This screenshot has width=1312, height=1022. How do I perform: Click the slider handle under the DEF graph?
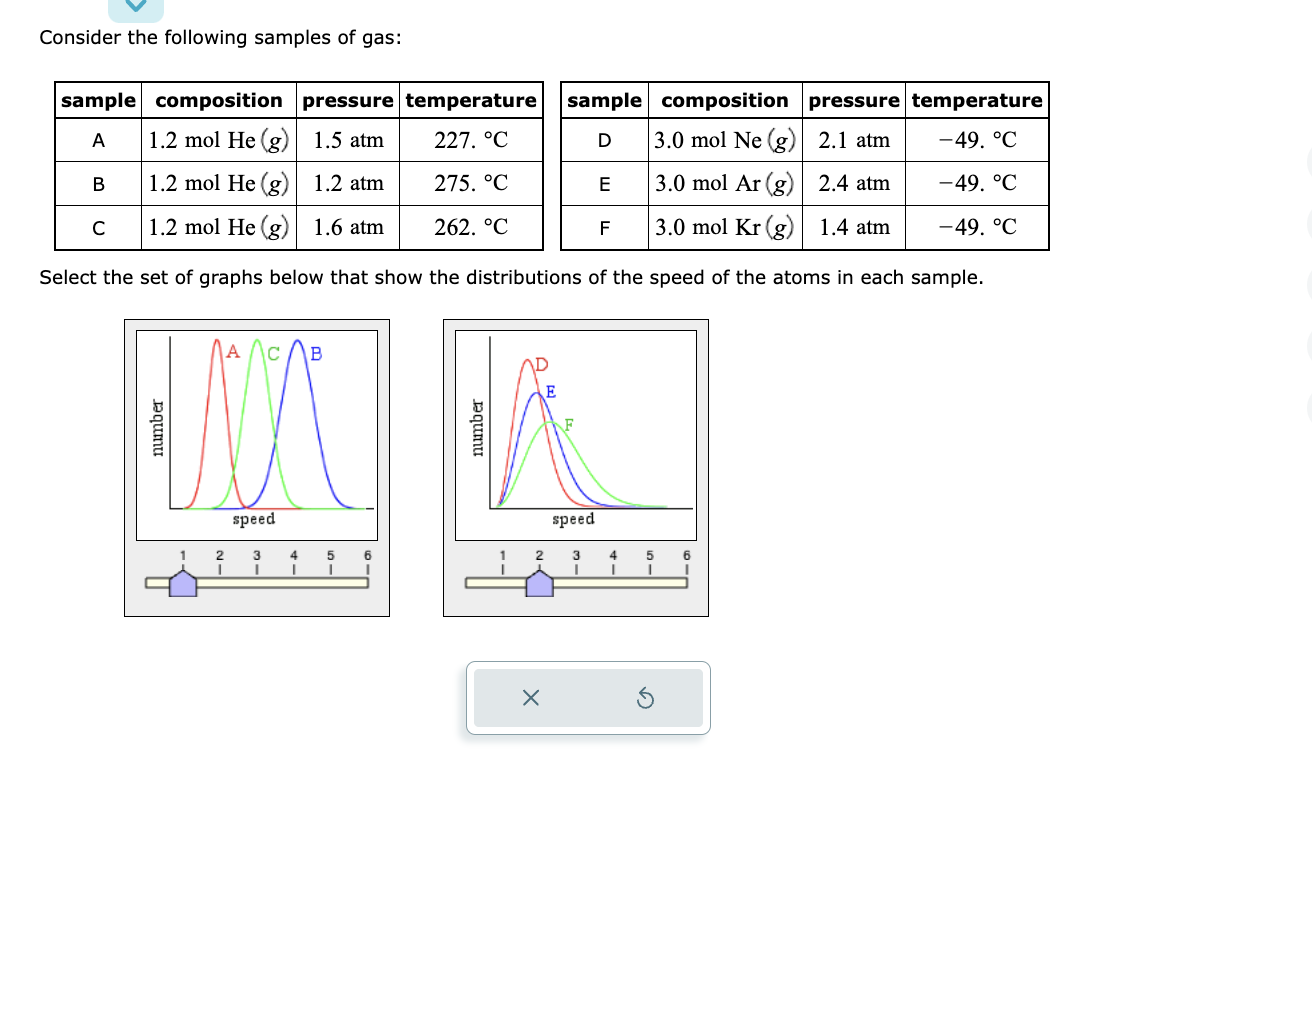538,583
